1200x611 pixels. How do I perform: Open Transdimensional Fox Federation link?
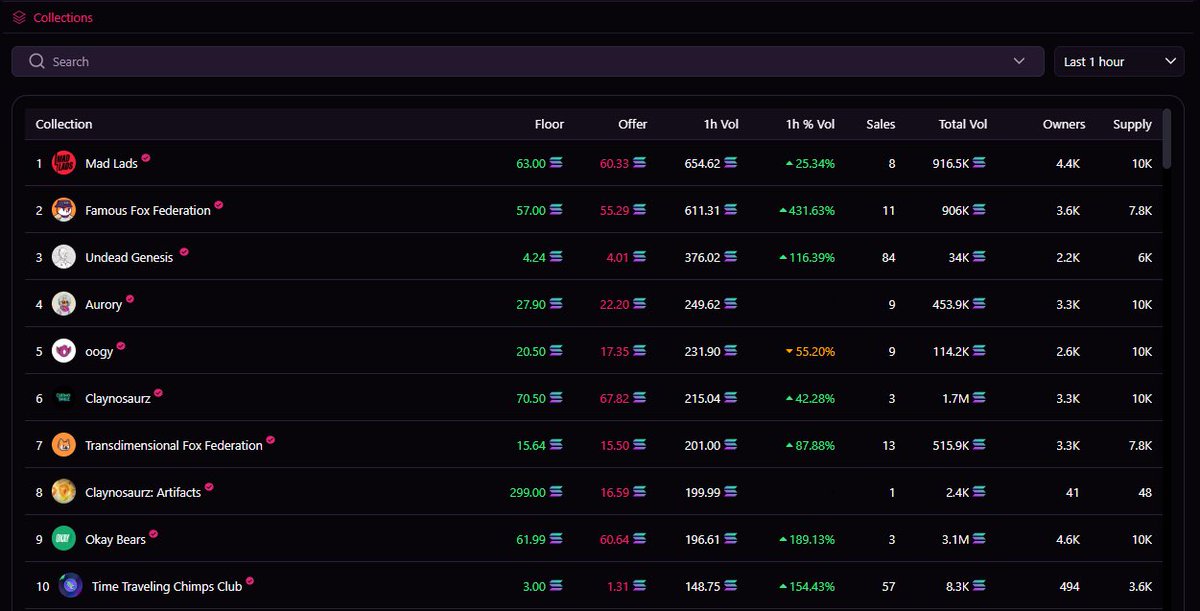174,445
